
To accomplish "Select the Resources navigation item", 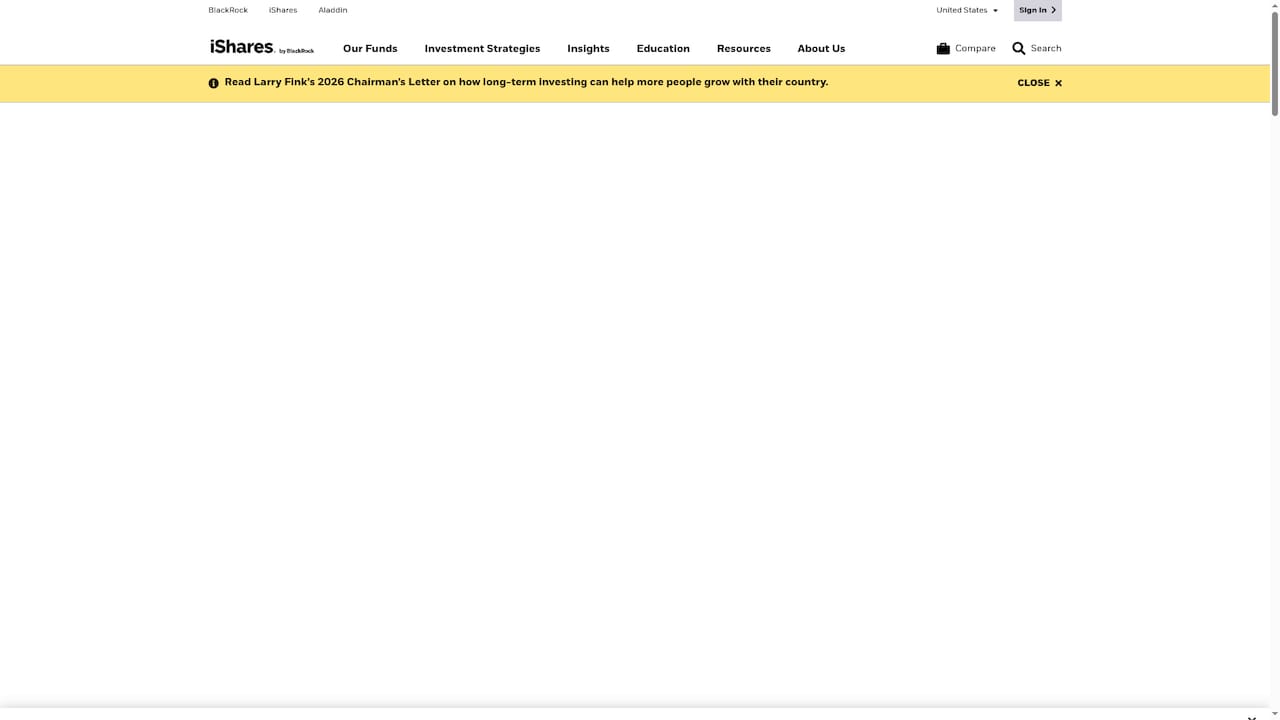I will point(744,48).
